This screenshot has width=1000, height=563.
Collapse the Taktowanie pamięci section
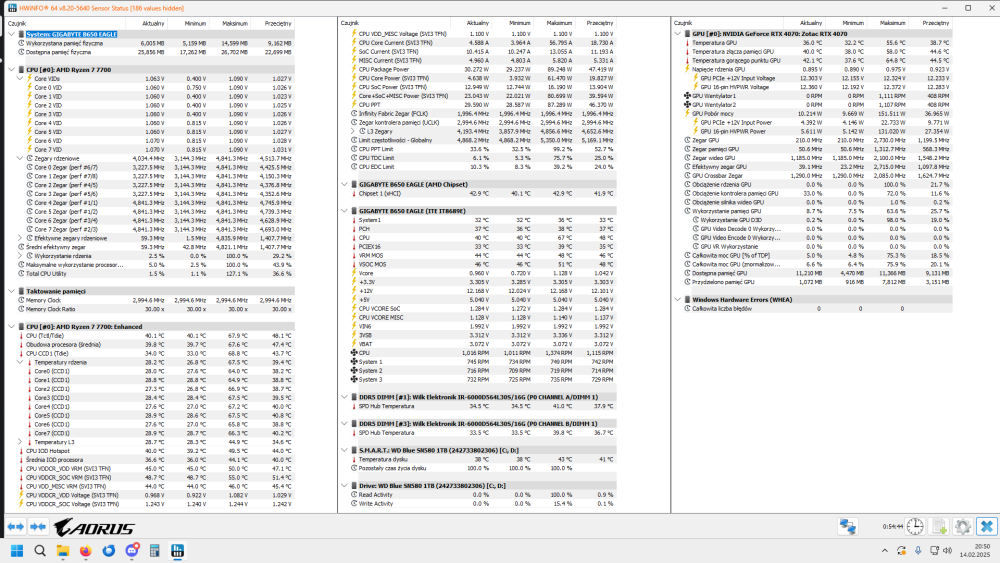11,290
